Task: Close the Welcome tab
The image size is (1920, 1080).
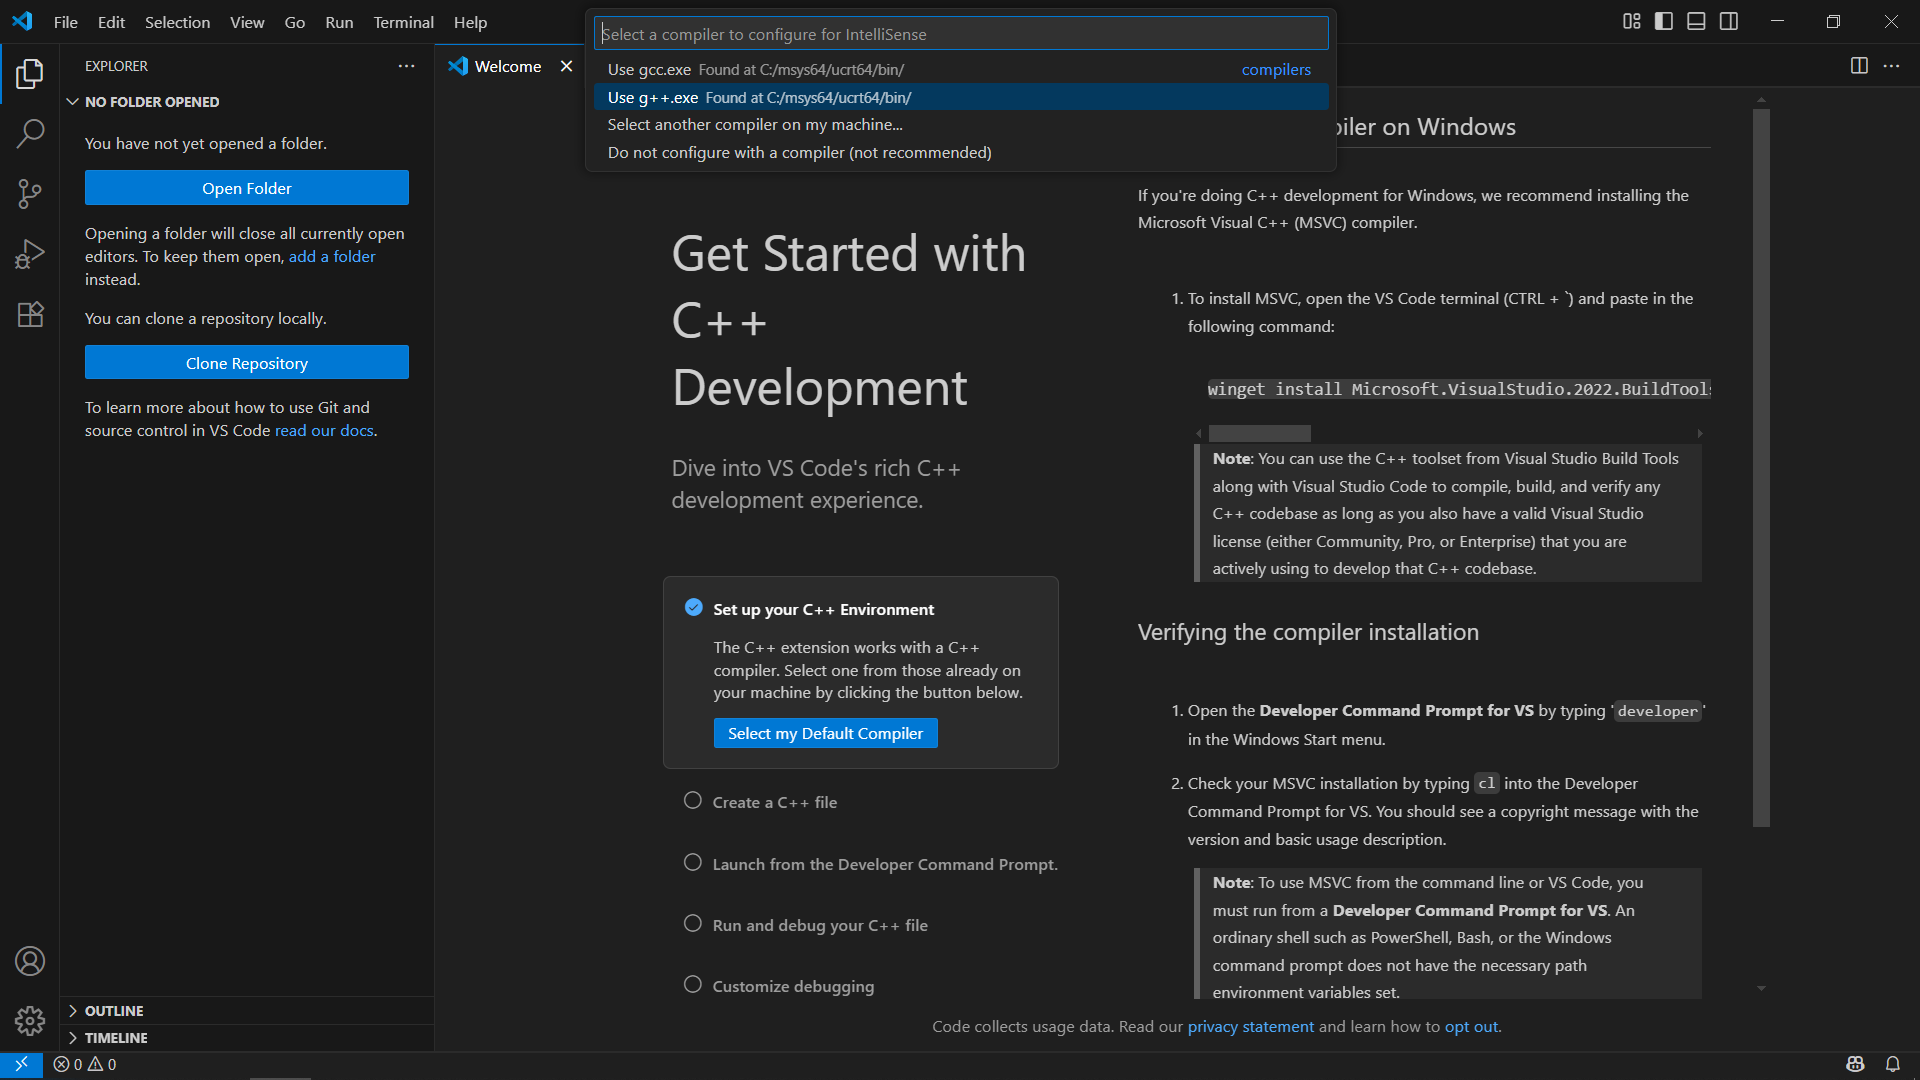Action: click(567, 66)
